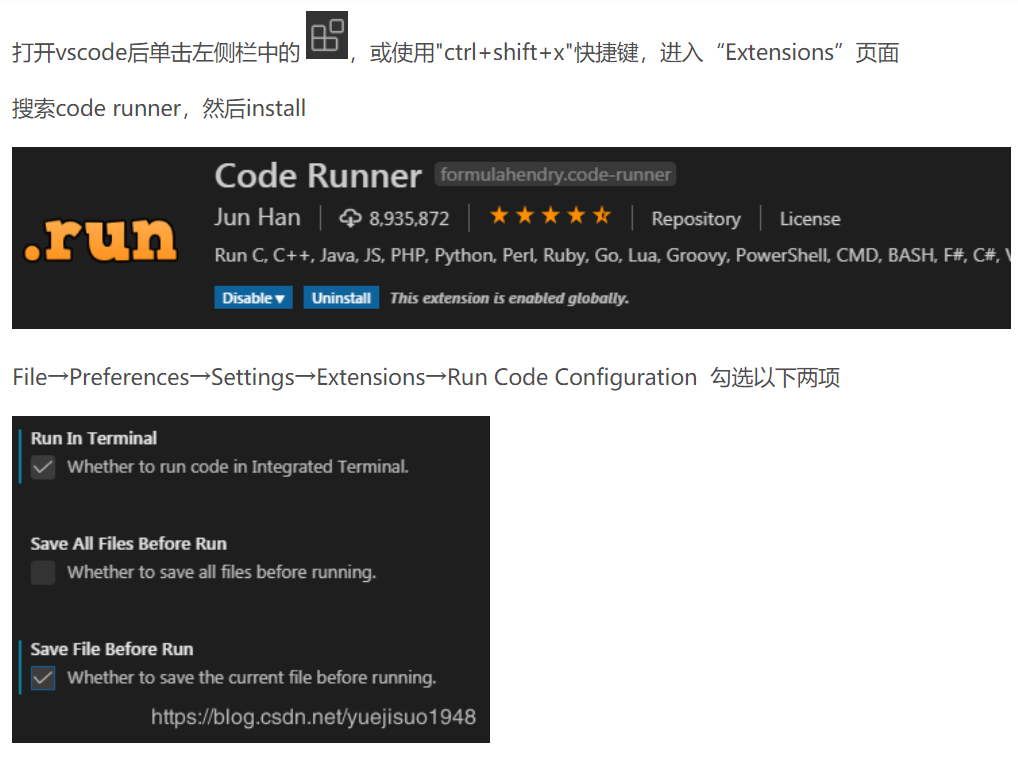Click the Jun Han publisher name

258,217
